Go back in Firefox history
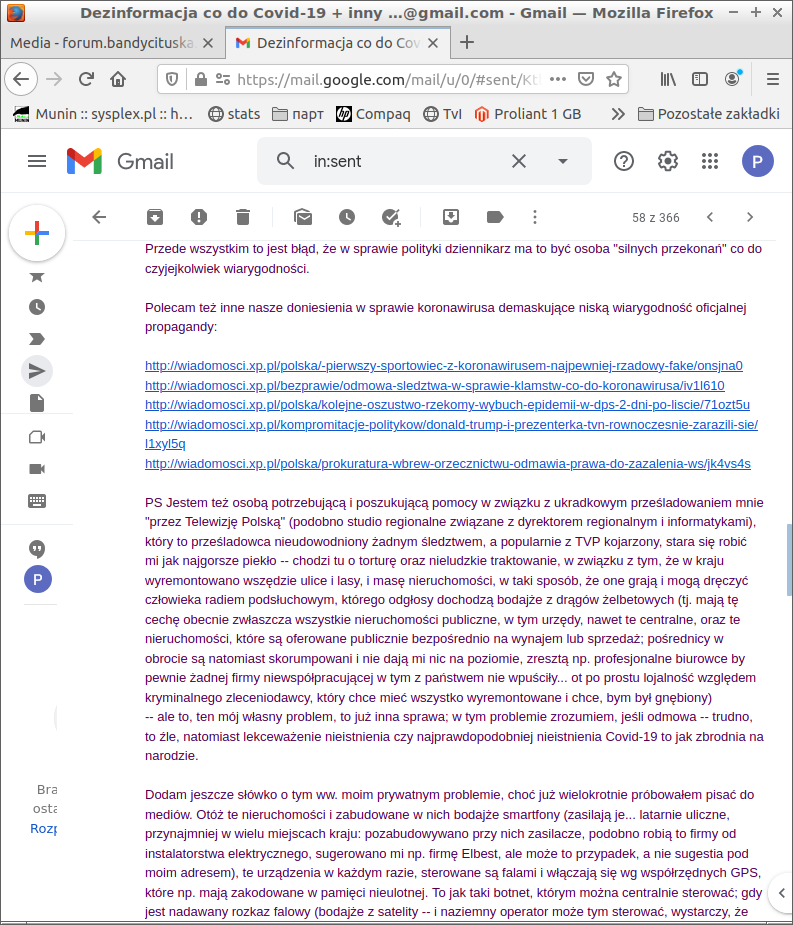 point(21,79)
